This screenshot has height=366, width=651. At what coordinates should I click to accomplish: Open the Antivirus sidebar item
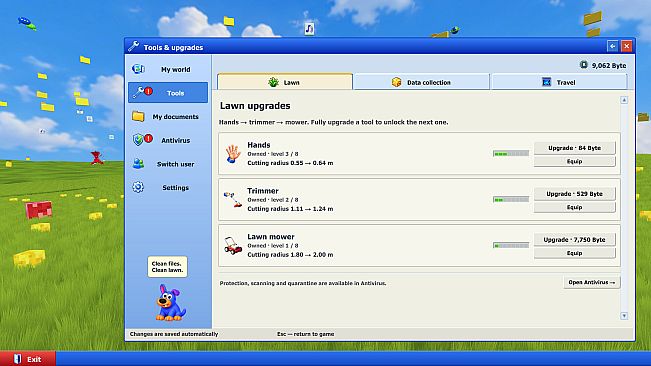[x=168, y=140]
